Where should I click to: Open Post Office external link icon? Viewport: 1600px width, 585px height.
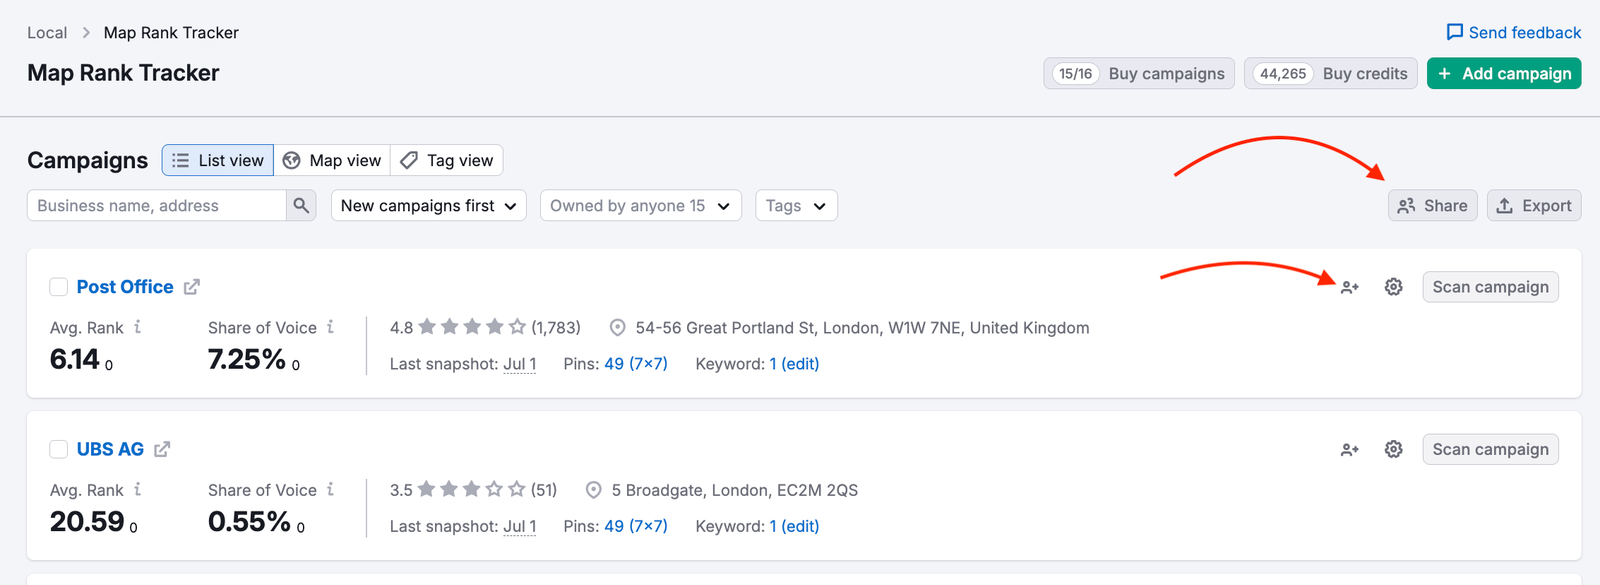point(192,287)
